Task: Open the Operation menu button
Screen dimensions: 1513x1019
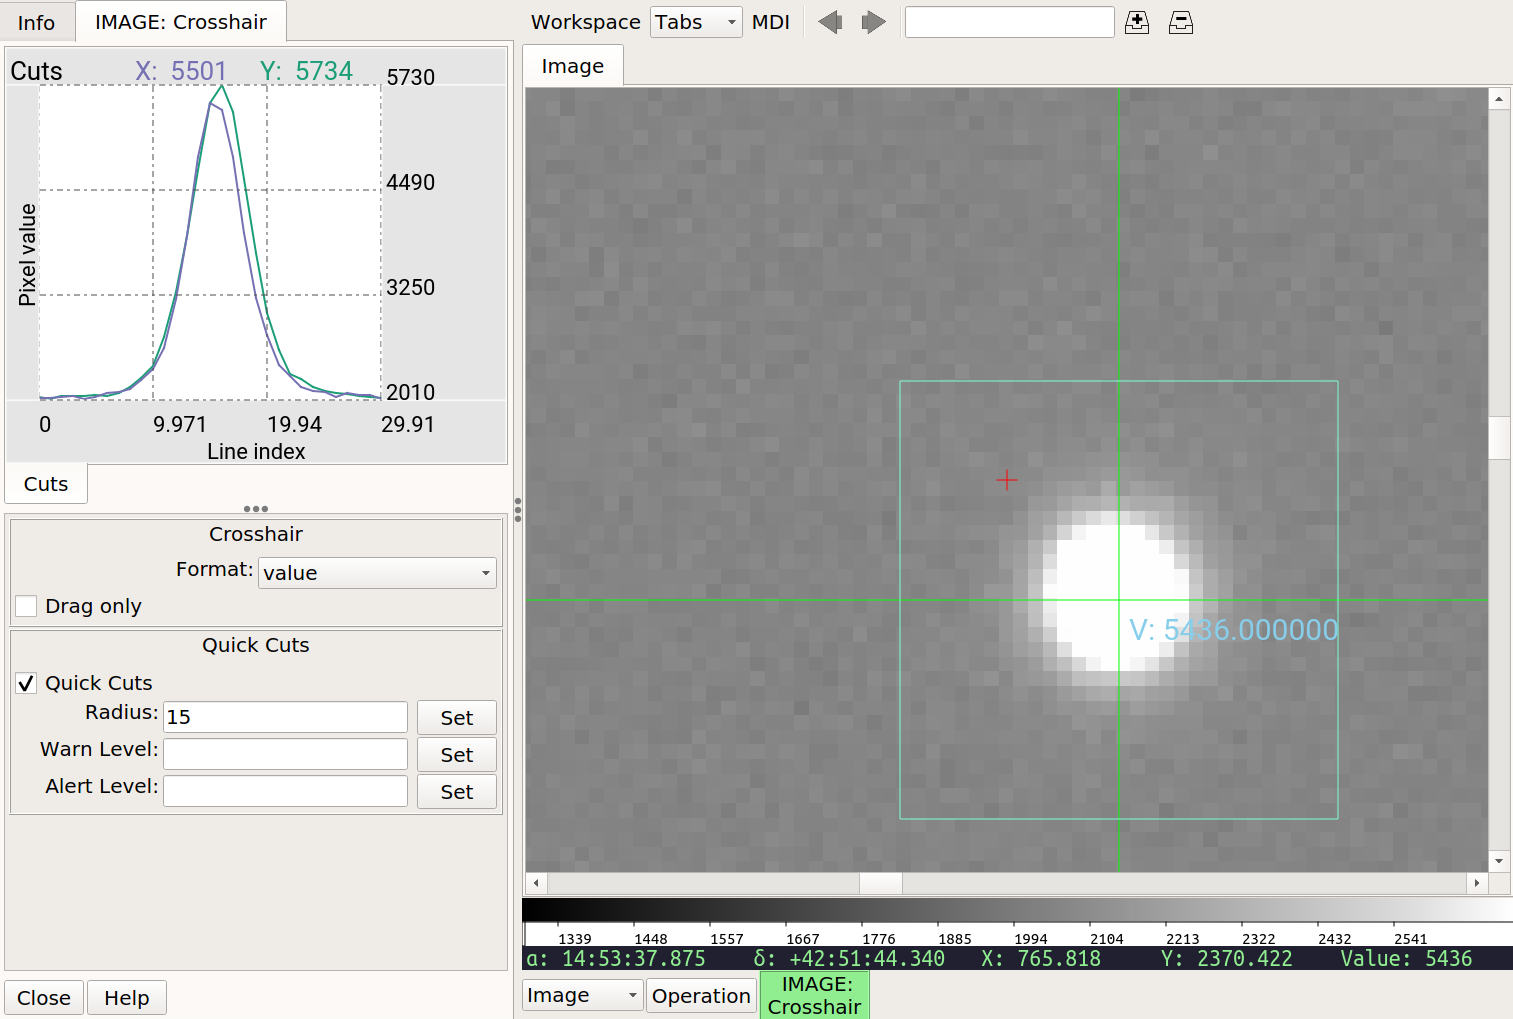Action: click(701, 996)
